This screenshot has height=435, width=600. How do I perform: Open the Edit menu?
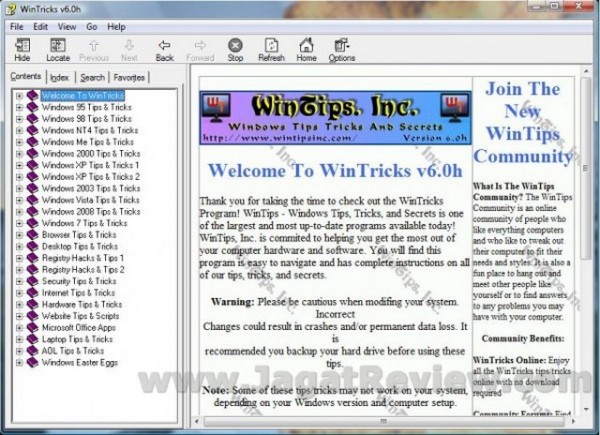(40, 27)
